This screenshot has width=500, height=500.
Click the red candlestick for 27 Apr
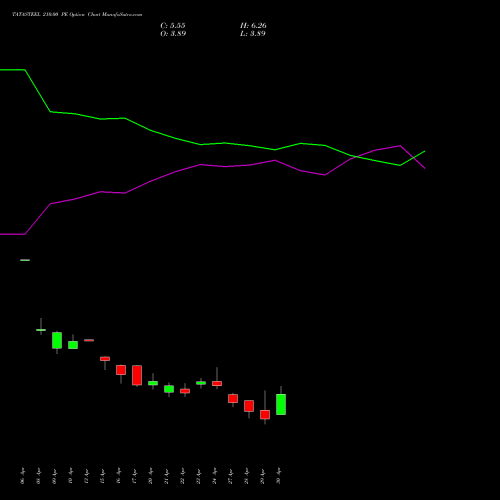(x=233, y=399)
